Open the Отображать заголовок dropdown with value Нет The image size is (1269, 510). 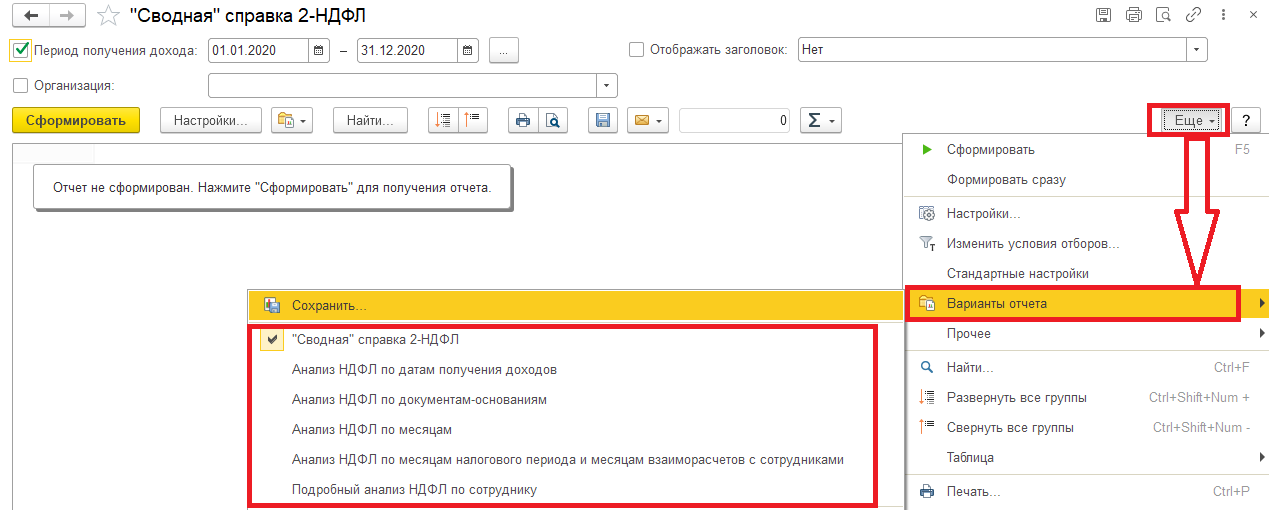(x=1196, y=50)
